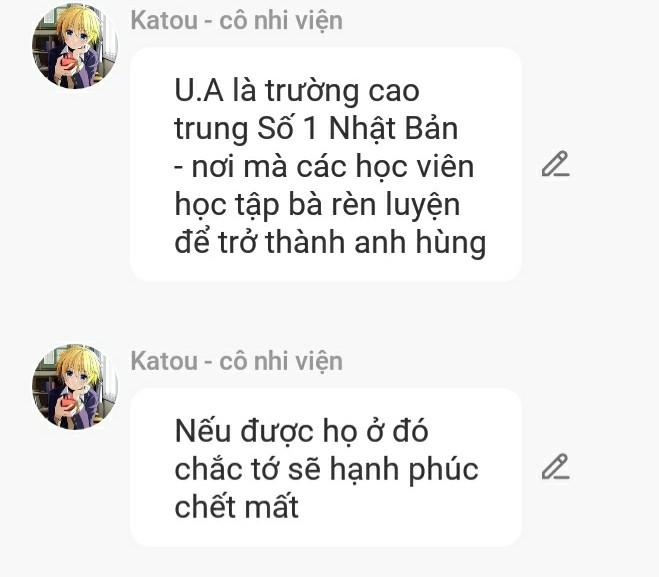Open Katou's avatar beside the U.A message
This screenshot has height=577, width=659.
pos(75,46)
